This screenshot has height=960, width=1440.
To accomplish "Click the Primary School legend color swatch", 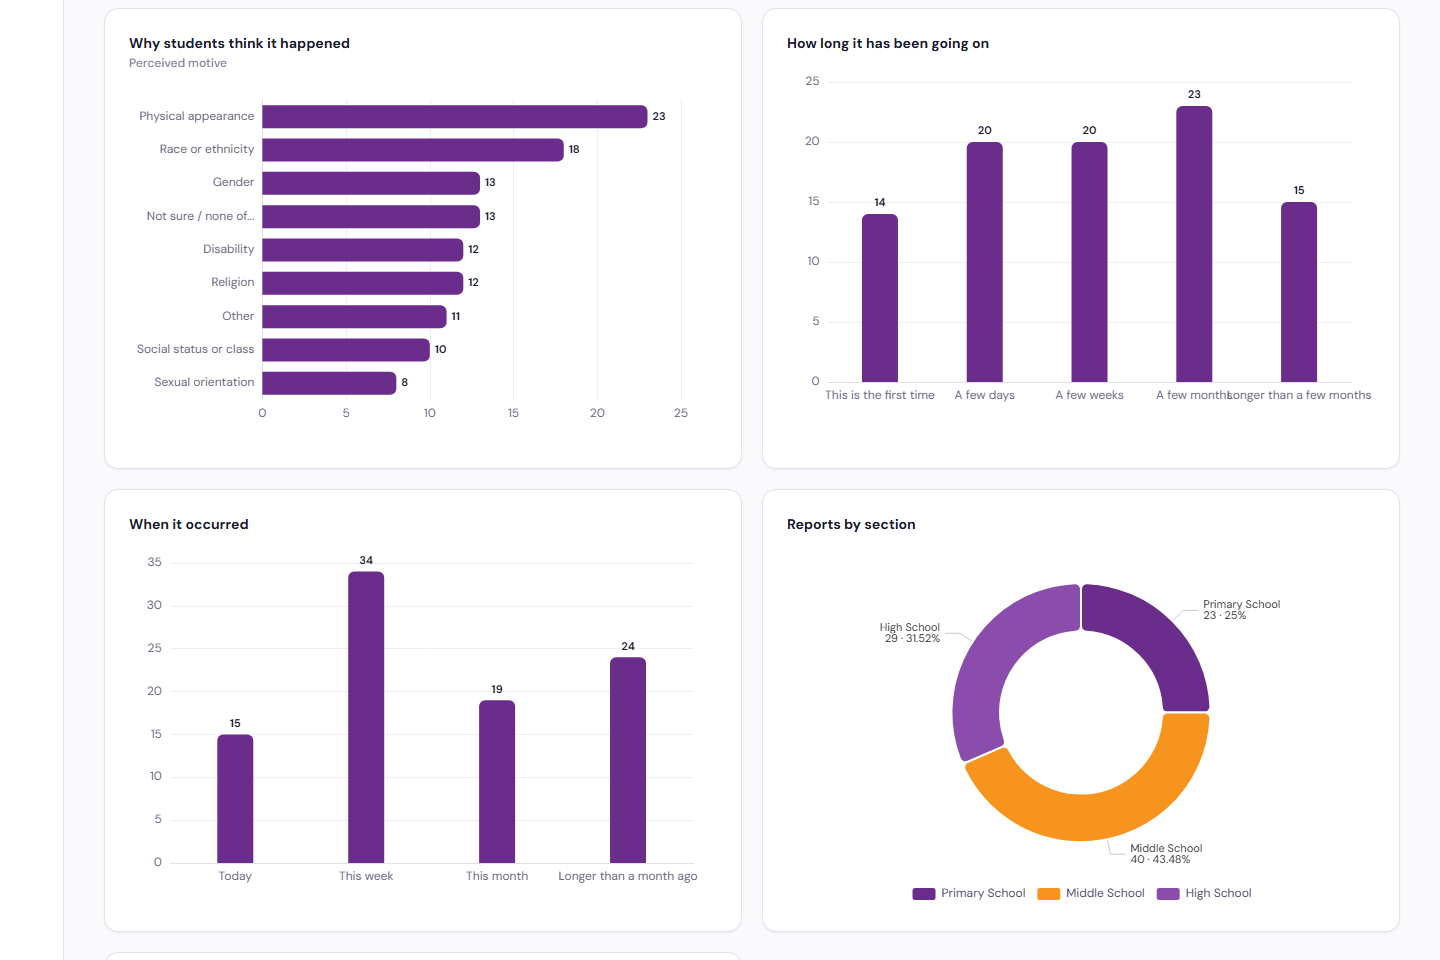I will pos(924,894).
